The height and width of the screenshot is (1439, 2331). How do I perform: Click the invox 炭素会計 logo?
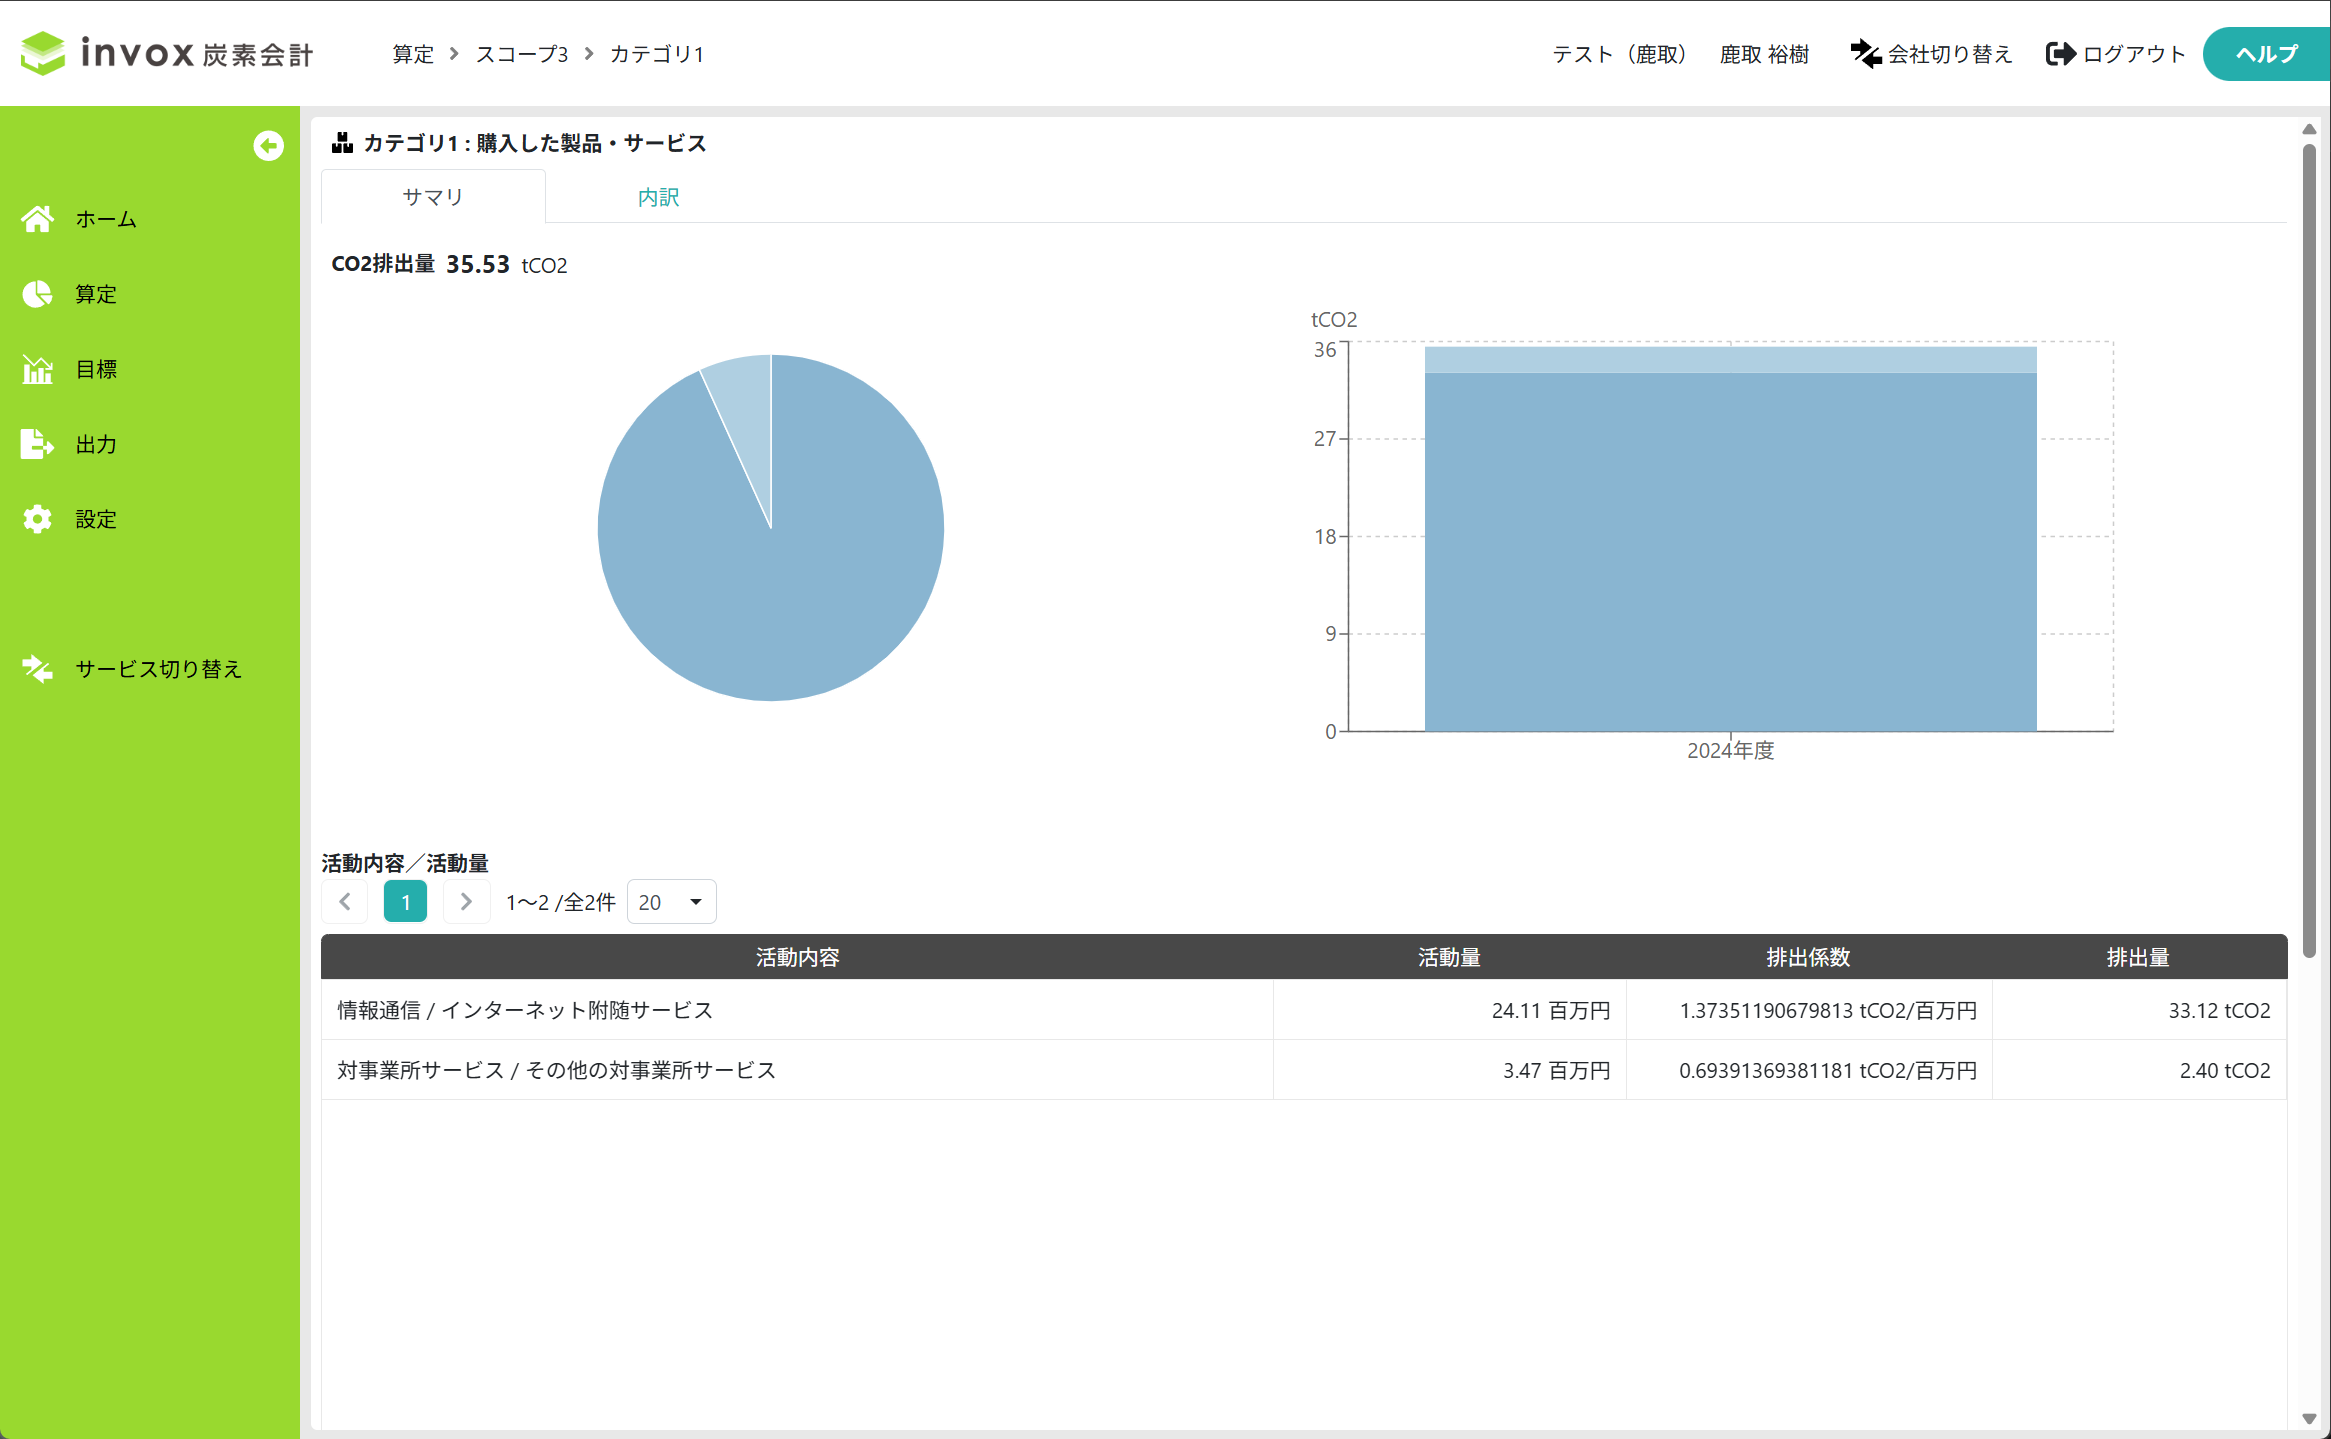click(167, 53)
